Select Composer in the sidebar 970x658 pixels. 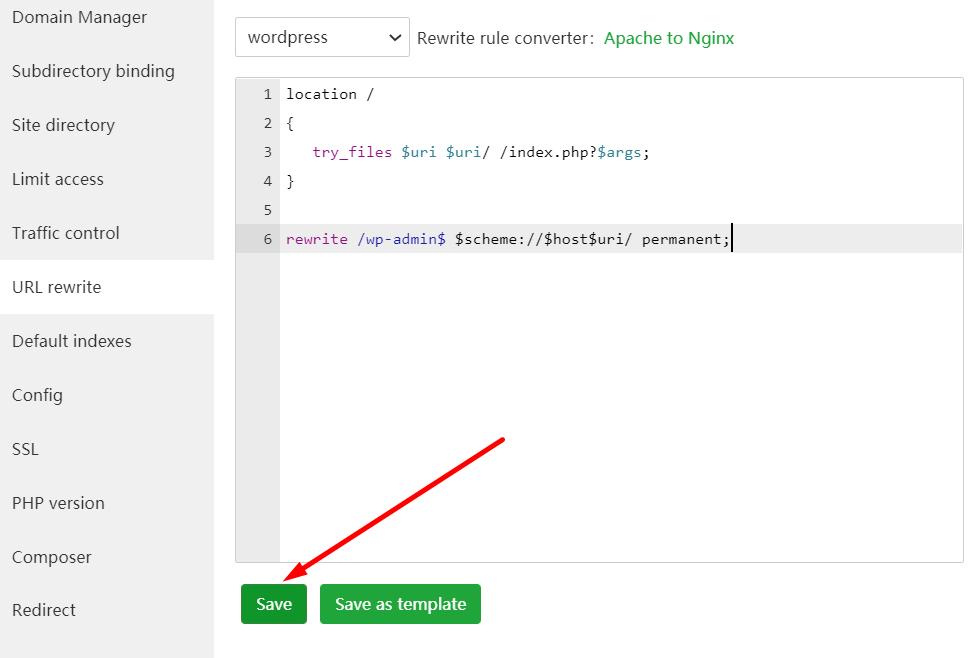click(x=52, y=557)
